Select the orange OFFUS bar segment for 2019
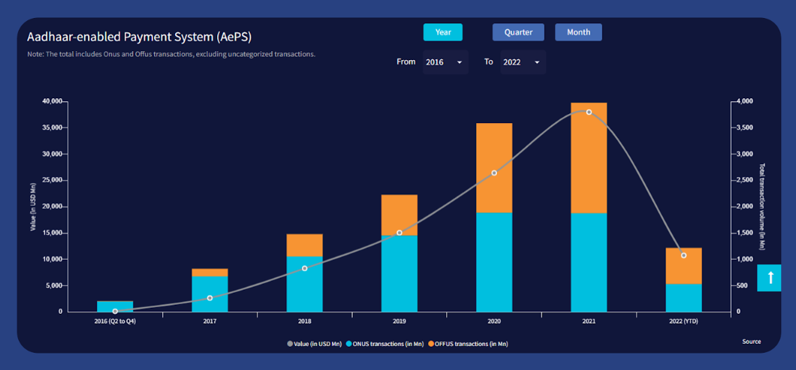This screenshot has height=370, width=796. [399, 215]
